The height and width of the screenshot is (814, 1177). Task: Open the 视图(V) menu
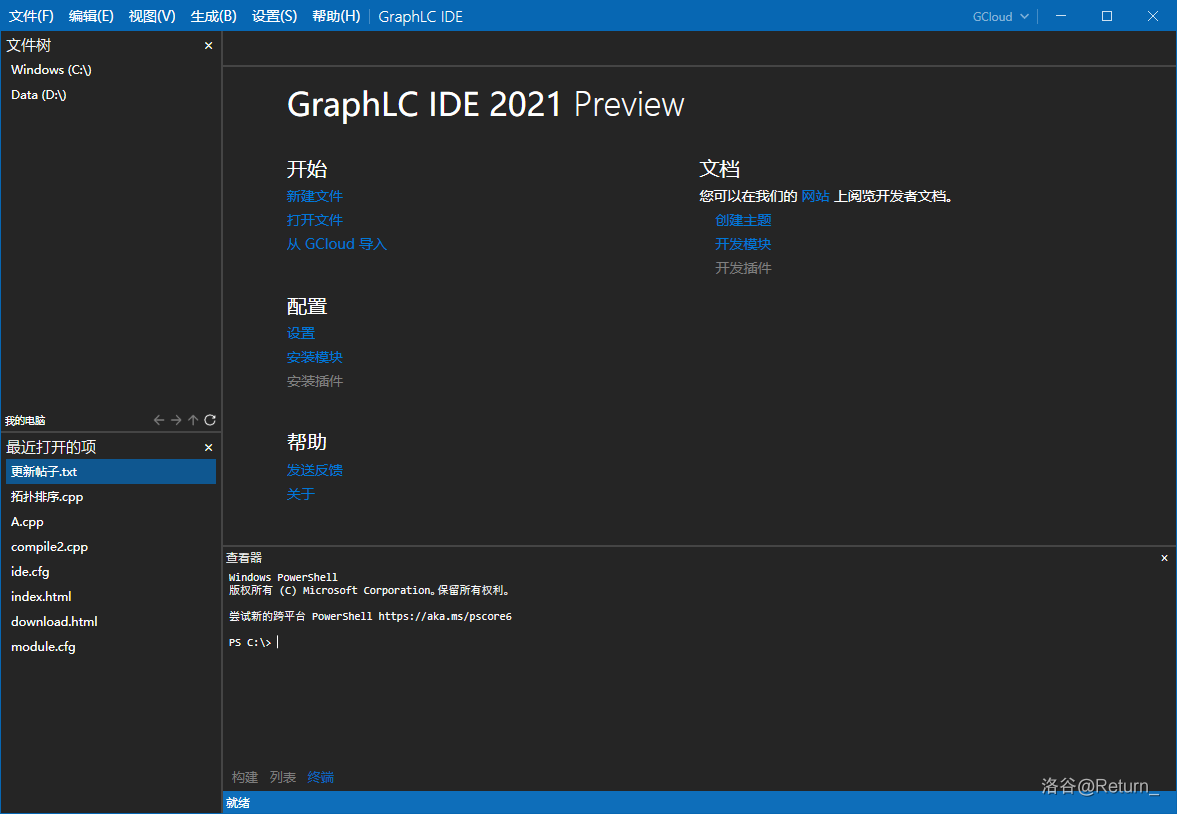(152, 17)
